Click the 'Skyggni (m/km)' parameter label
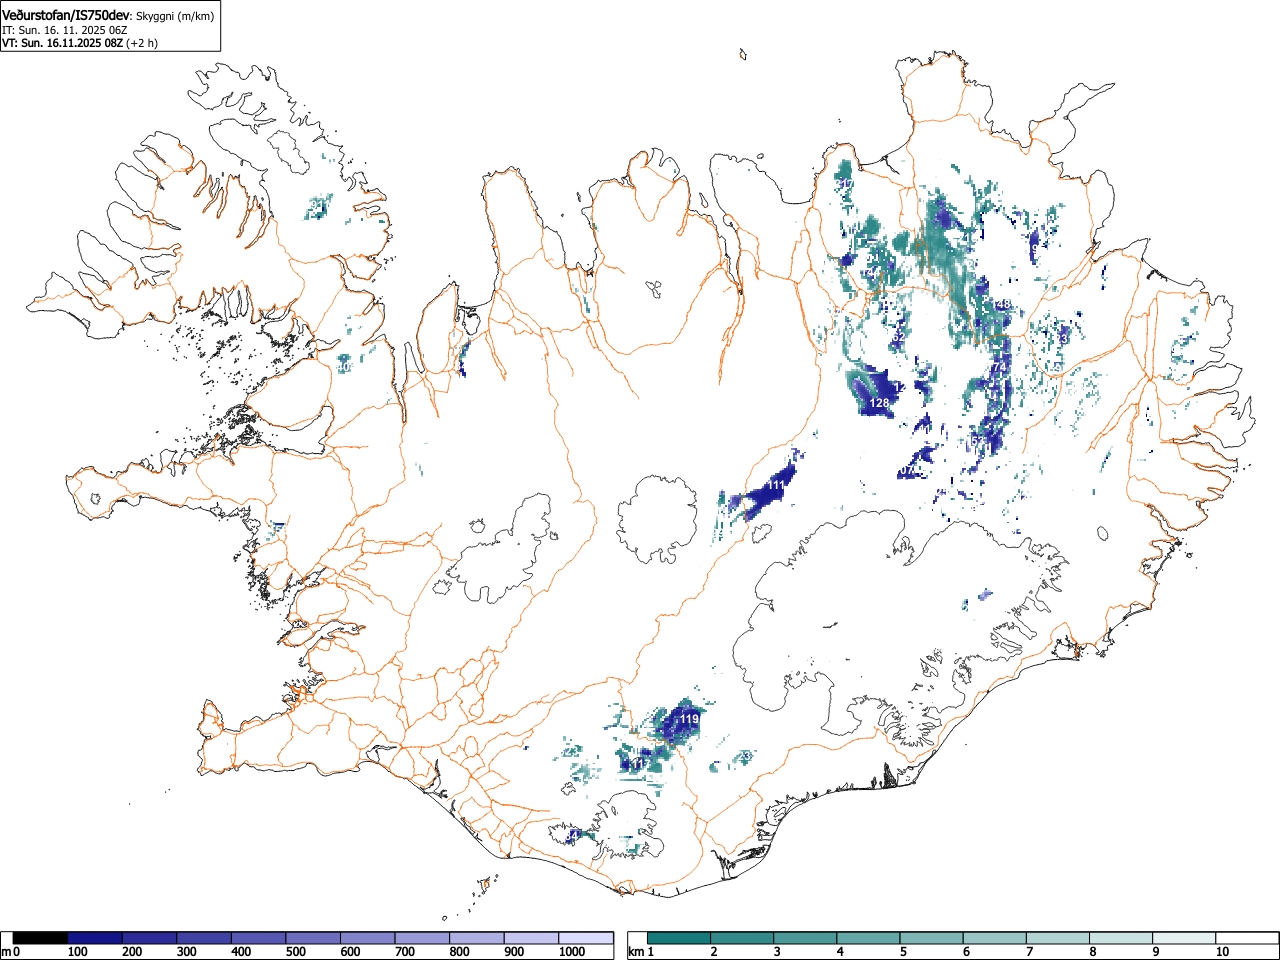 (175, 16)
